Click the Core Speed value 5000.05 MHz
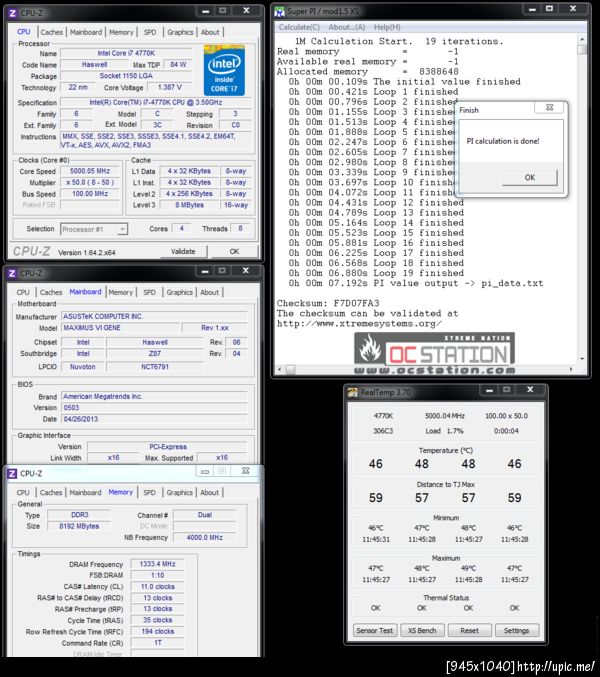This screenshot has height=677, width=600. click(90, 171)
